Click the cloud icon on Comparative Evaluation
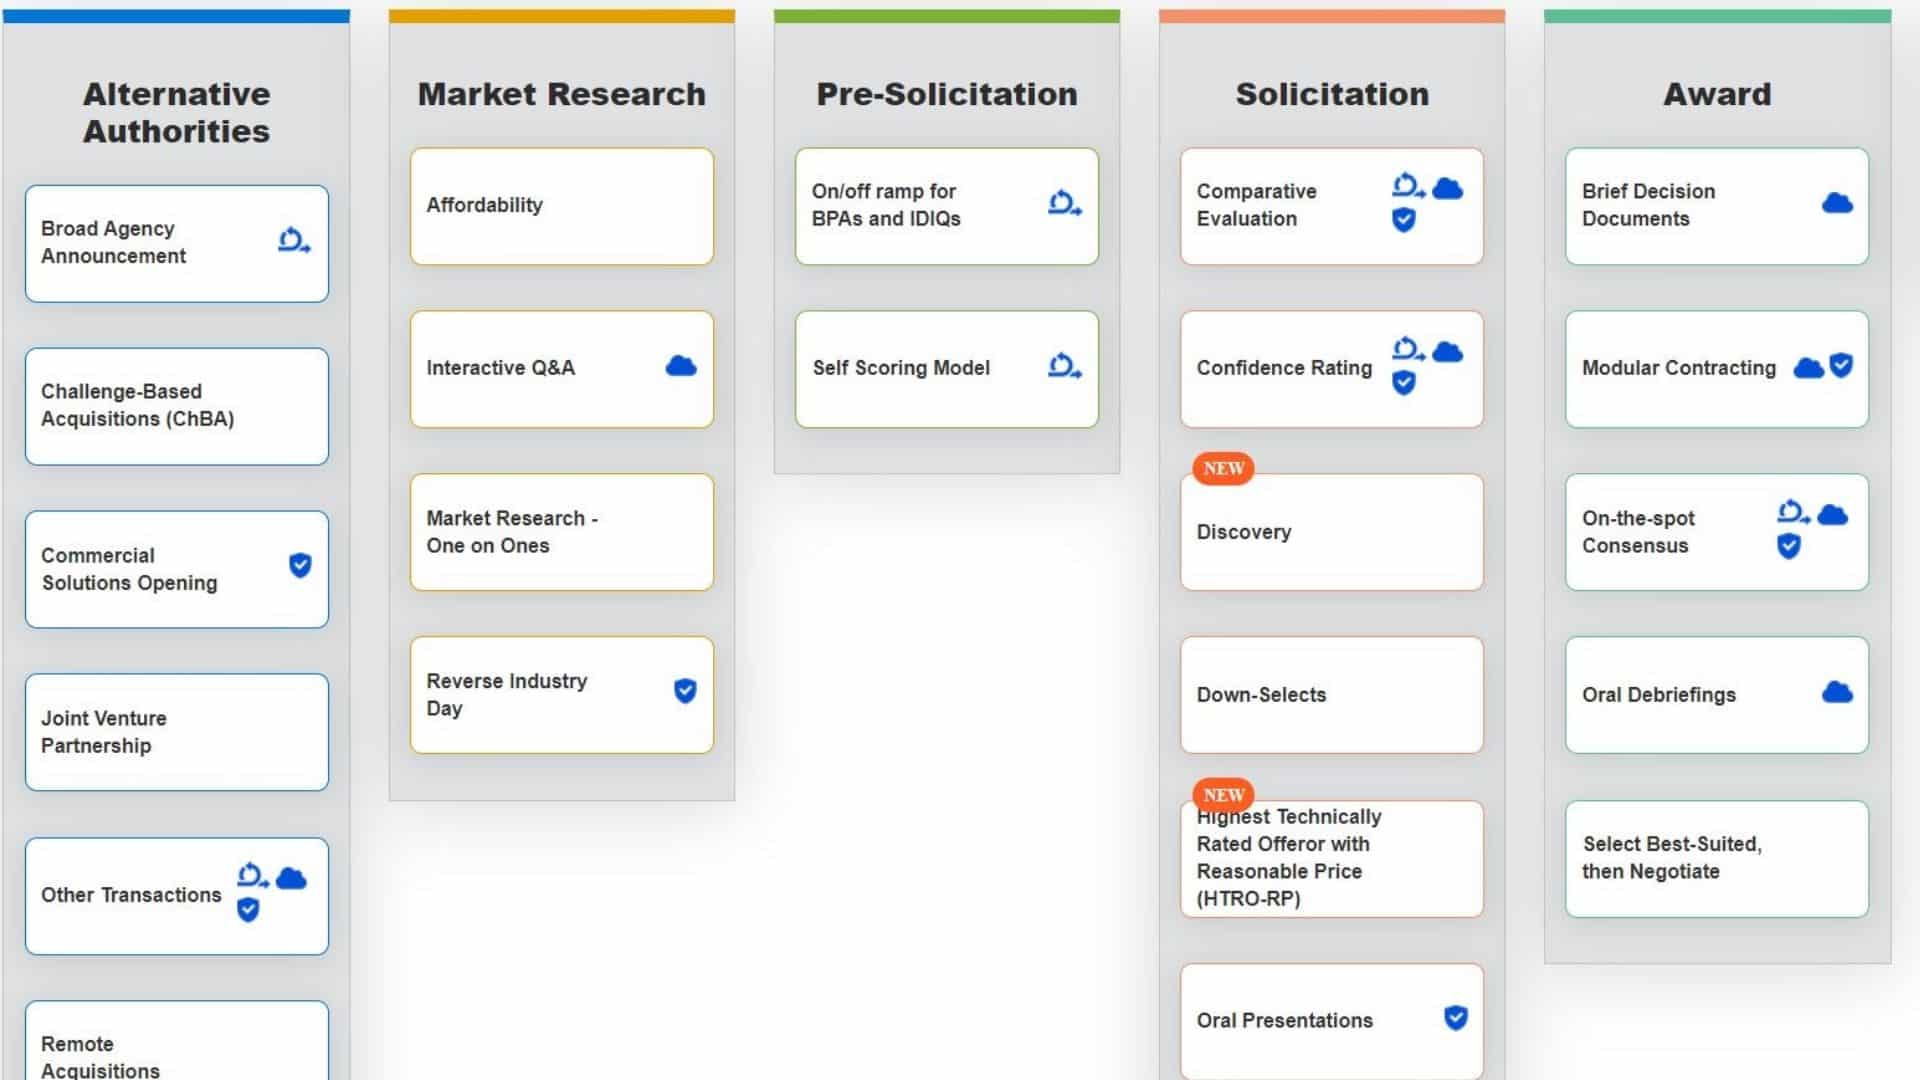Image resolution: width=1920 pixels, height=1080 pixels. coord(1447,187)
